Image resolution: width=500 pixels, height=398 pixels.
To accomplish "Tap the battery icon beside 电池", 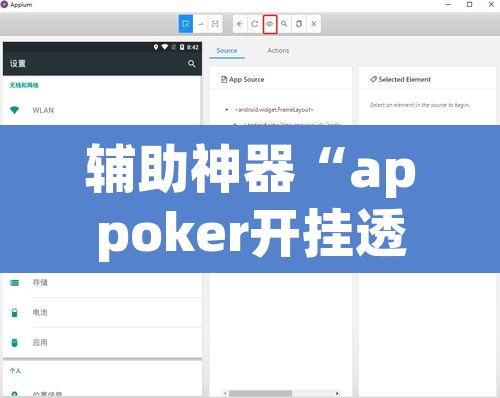I will coord(14,313).
